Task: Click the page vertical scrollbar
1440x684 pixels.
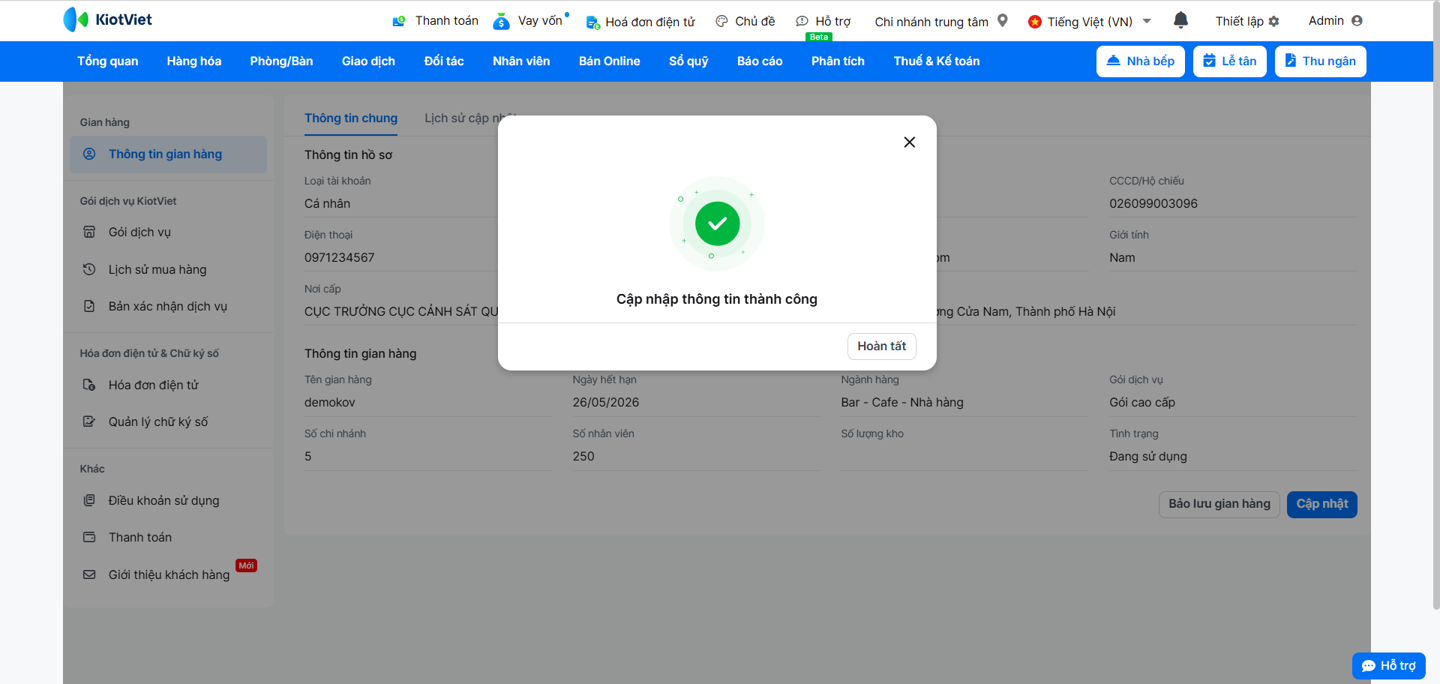Action: click(x=1434, y=304)
